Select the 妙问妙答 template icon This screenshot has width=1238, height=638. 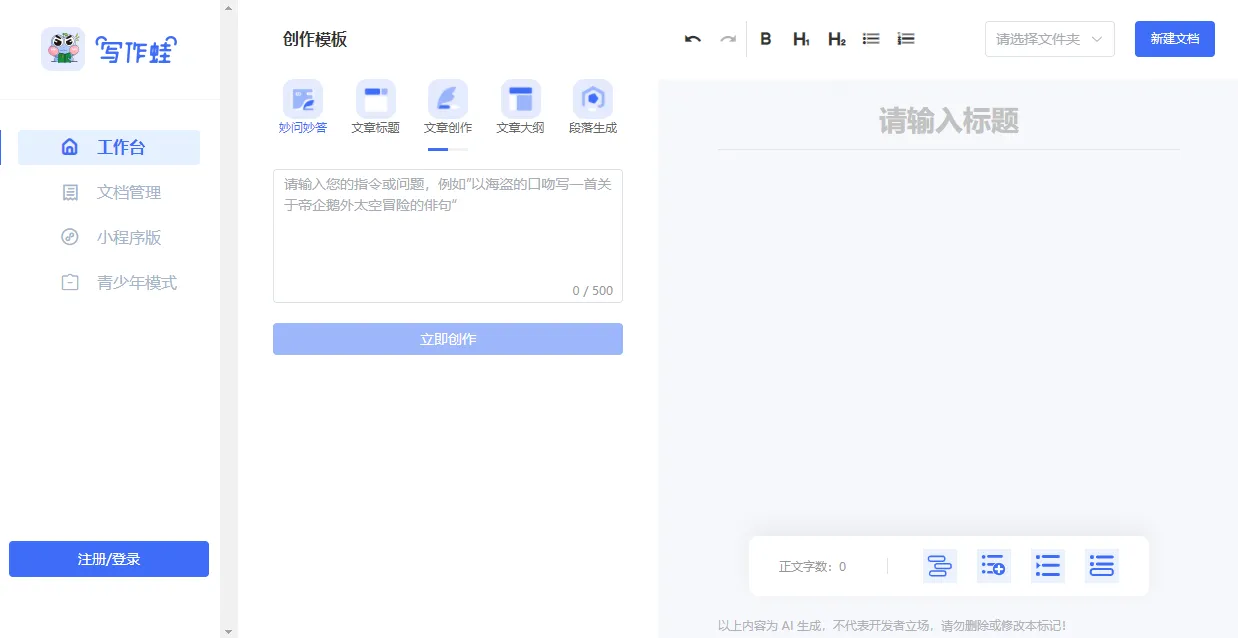click(x=303, y=99)
